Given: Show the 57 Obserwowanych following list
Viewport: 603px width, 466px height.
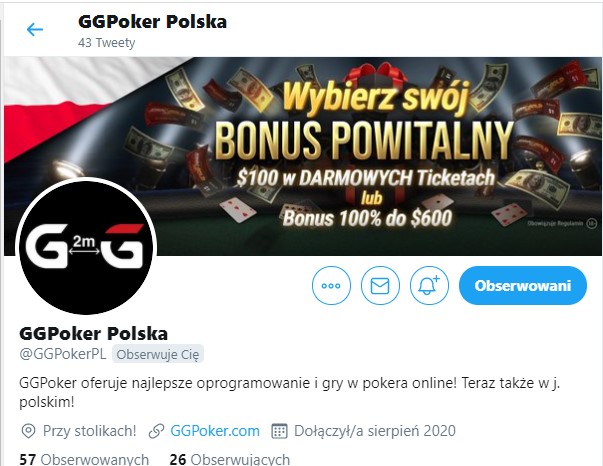Looking at the screenshot, I should [x=84, y=459].
